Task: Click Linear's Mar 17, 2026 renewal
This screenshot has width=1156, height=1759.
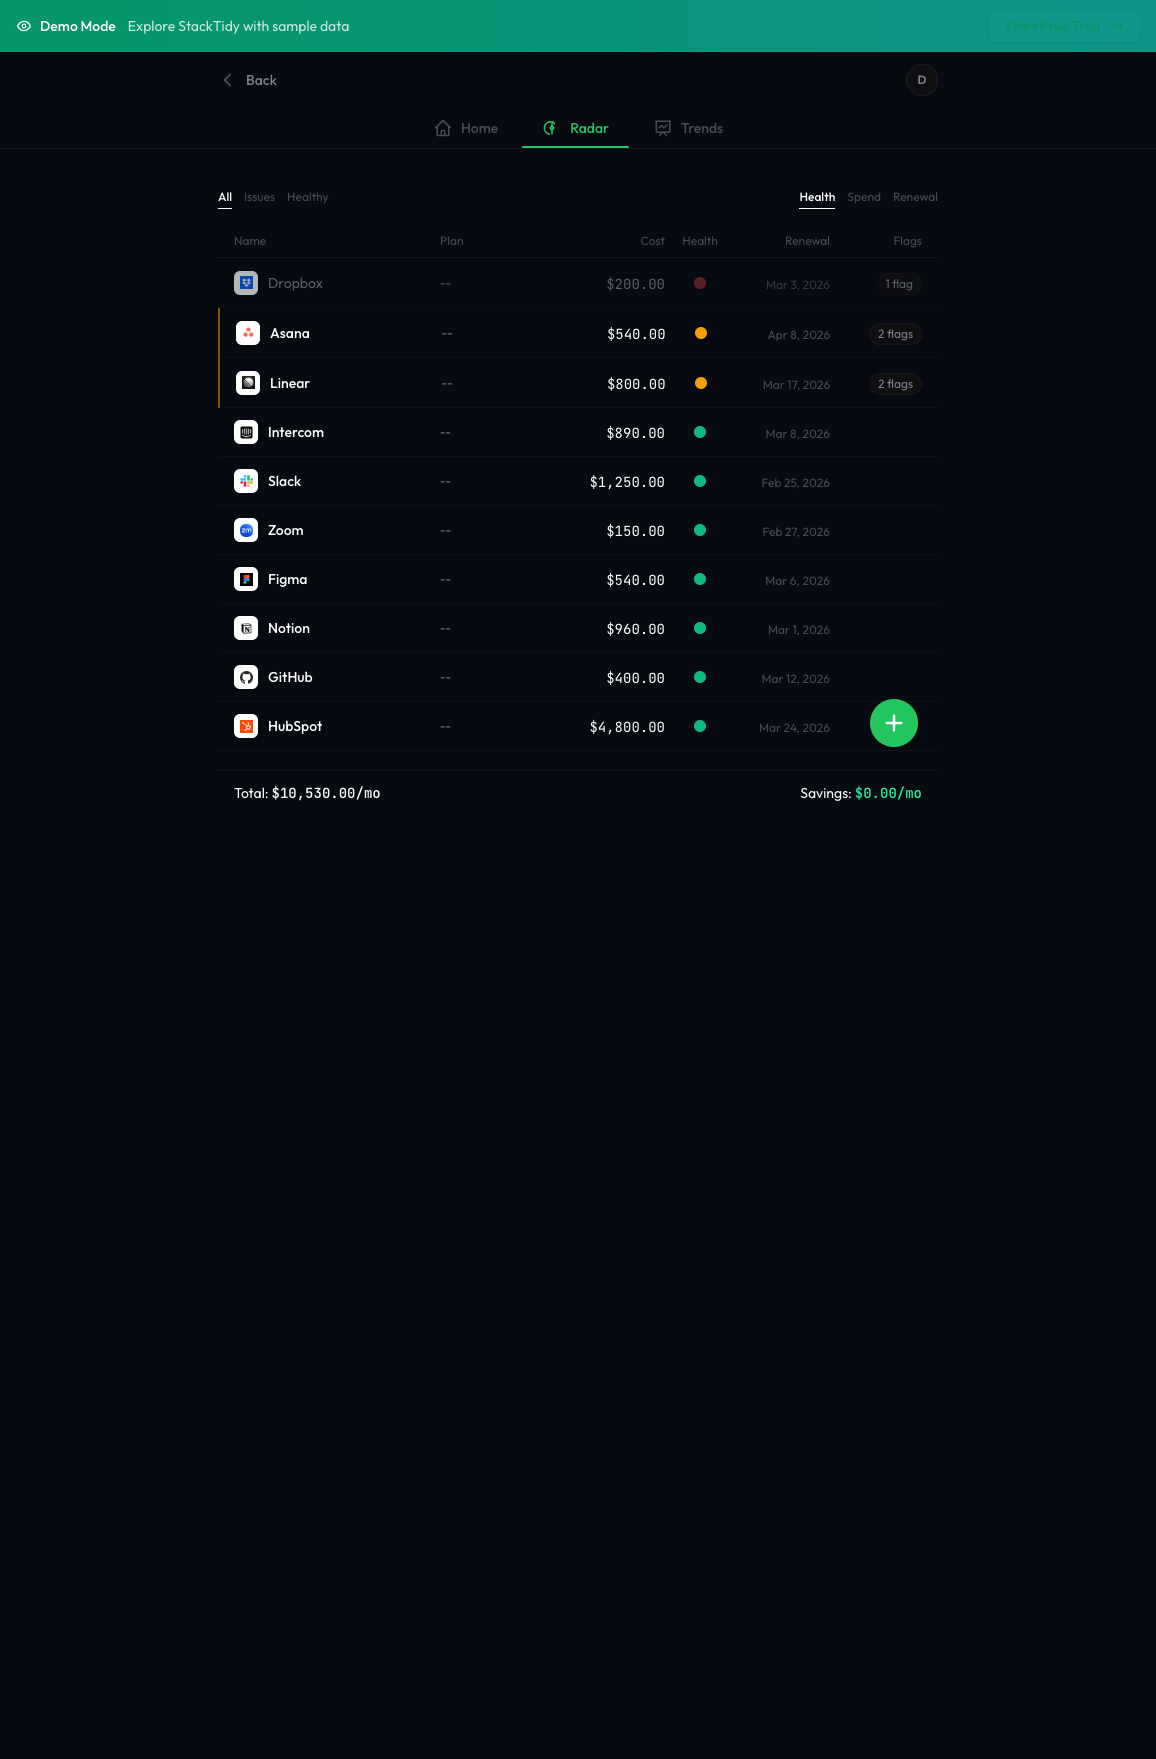Action: tap(796, 385)
